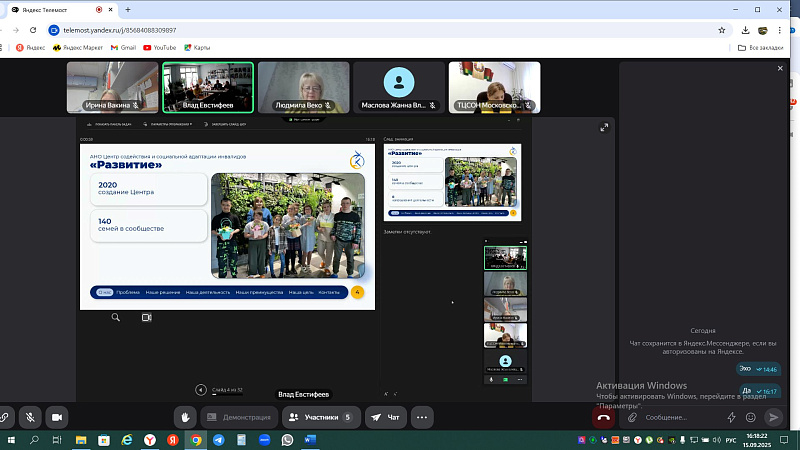
Task: Open a new browser tab
Action: tap(128, 9)
